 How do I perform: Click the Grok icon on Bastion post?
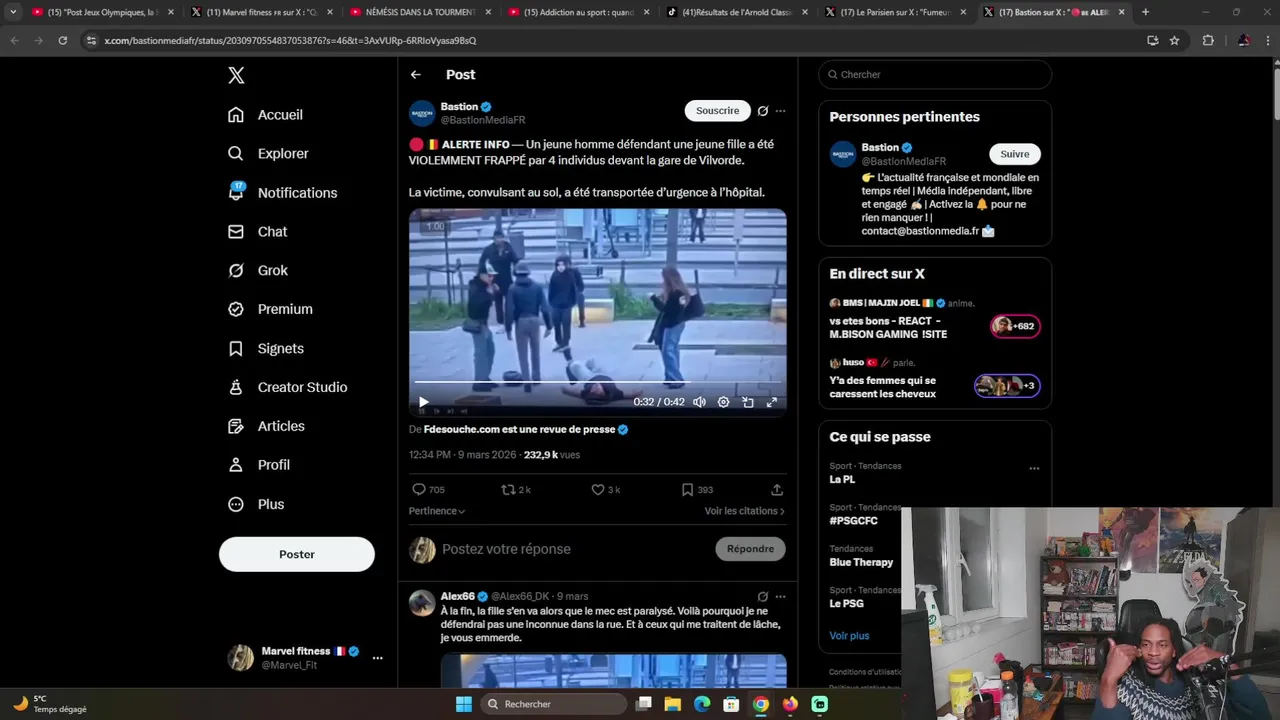pos(763,111)
